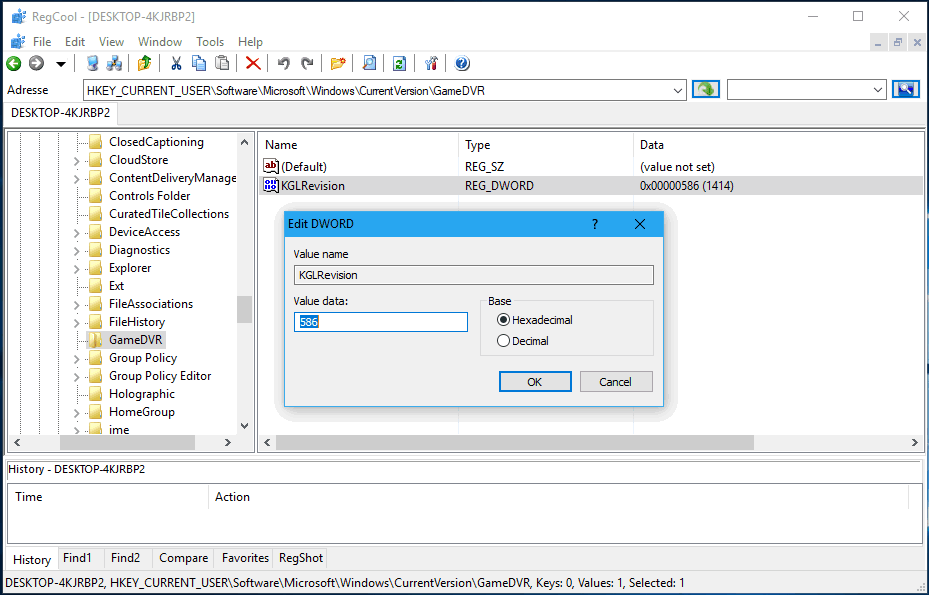Image resolution: width=929 pixels, height=595 pixels.
Task: Click Cancel in Edit DWORD dialog
Action: click(x=616, y=382)
